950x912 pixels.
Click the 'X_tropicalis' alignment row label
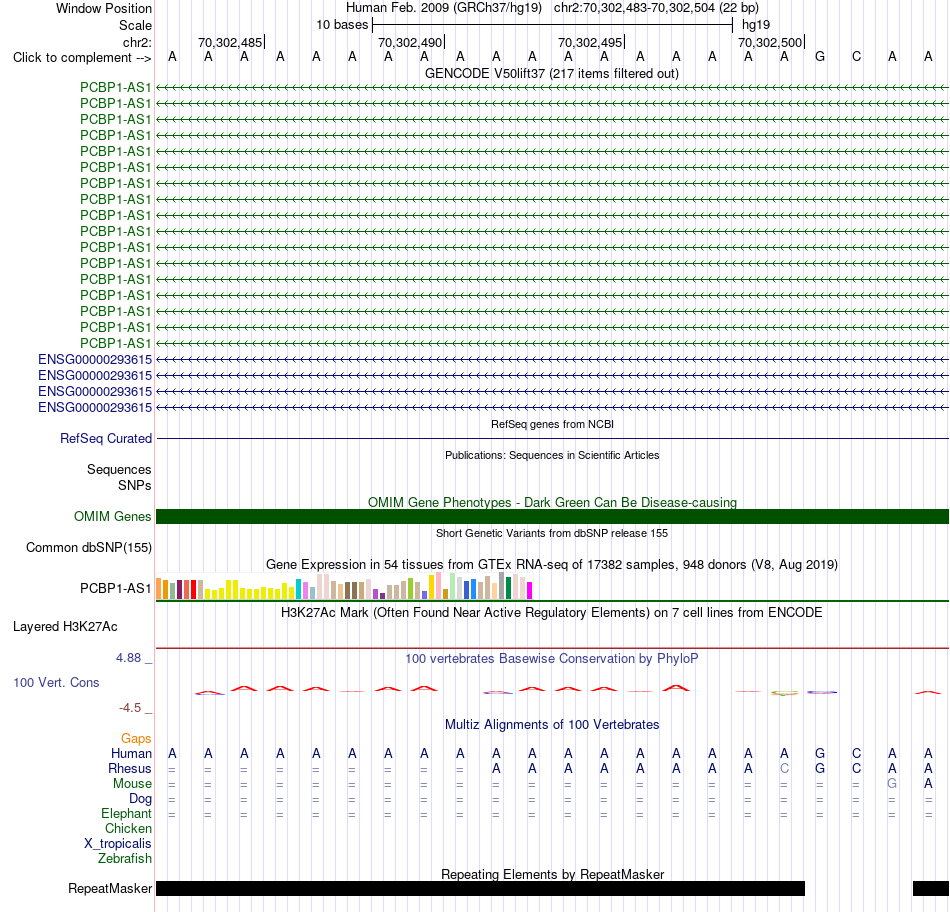pos(118,844)
